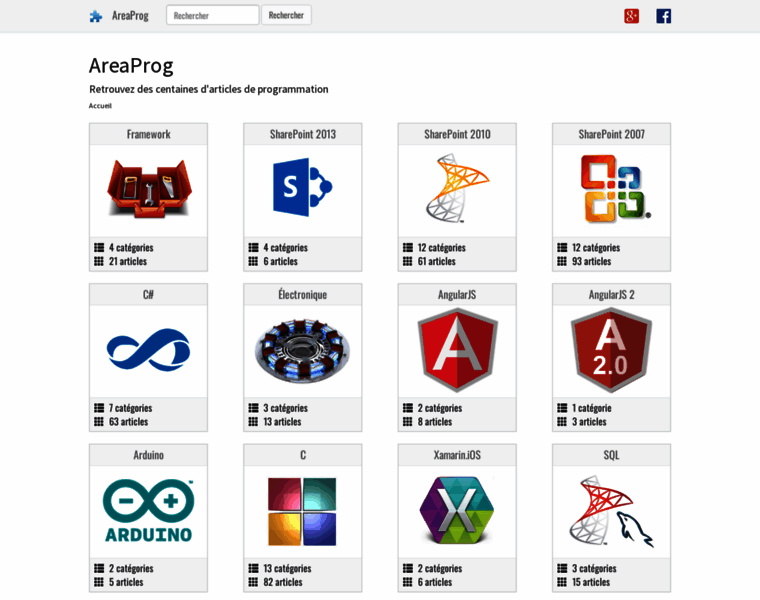Viewport: 760px width, 600px height.
Task: Open the SharePoint 2013 card title
Action: [302, 134]
